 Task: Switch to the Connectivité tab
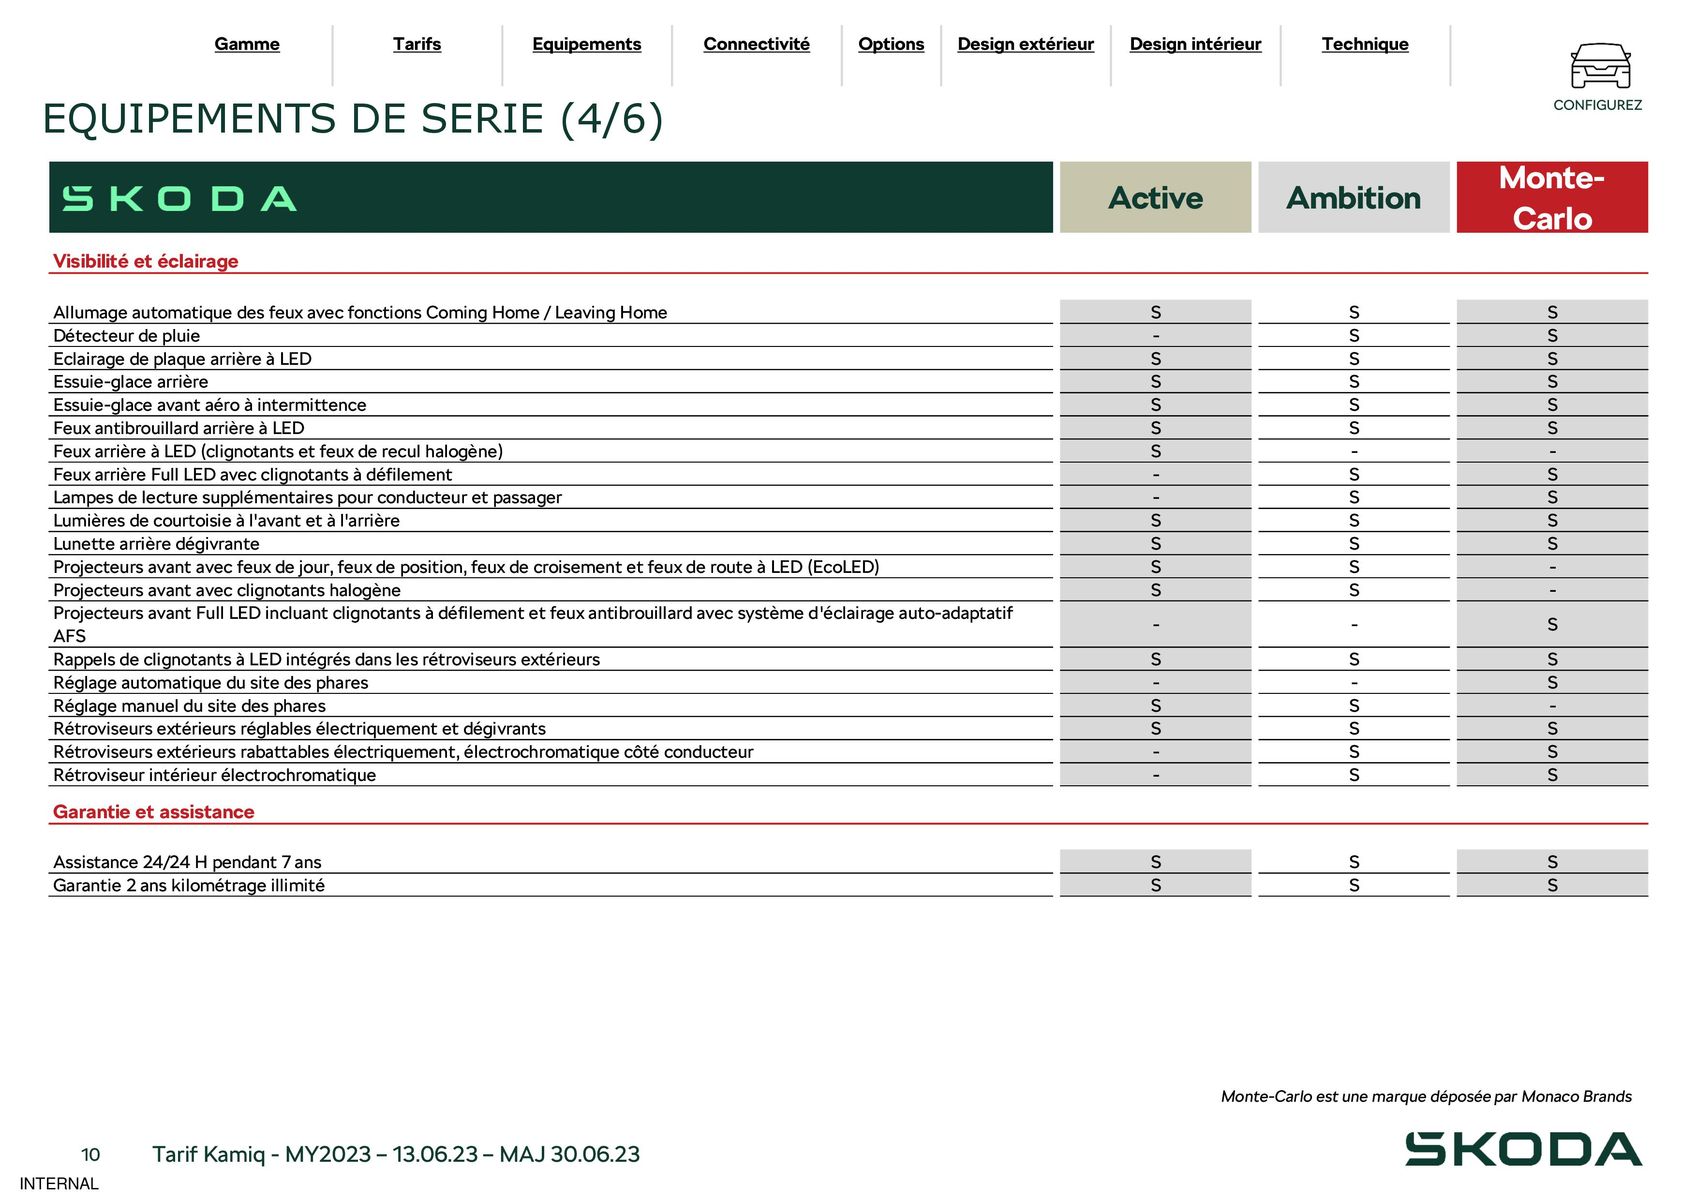(x=757, y=44)
